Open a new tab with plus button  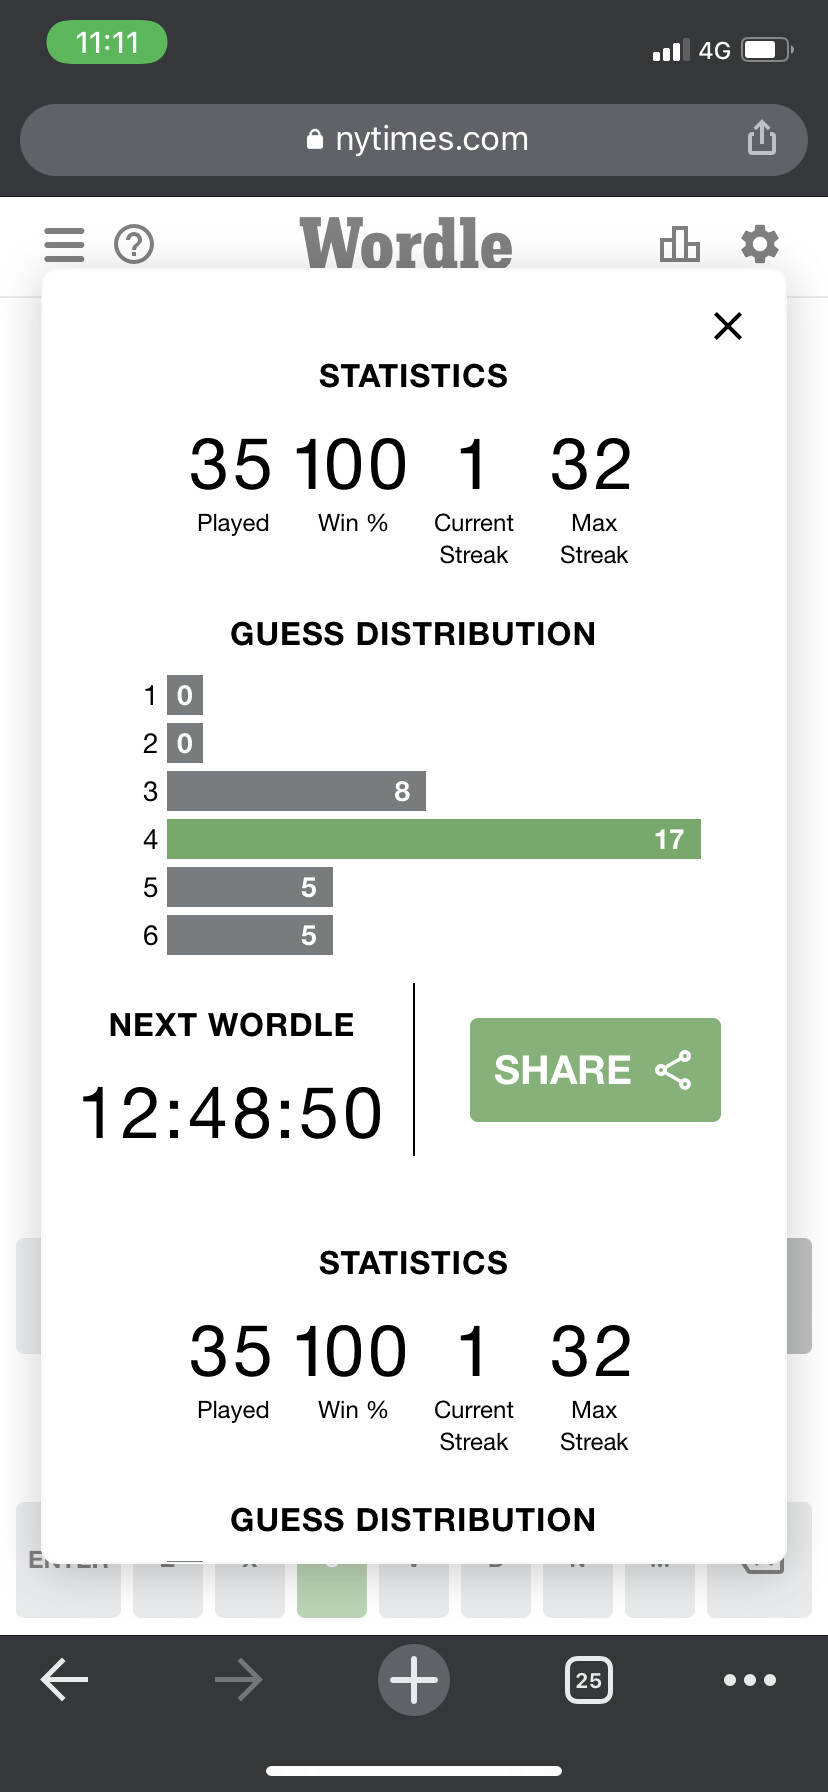[414, 1680]
